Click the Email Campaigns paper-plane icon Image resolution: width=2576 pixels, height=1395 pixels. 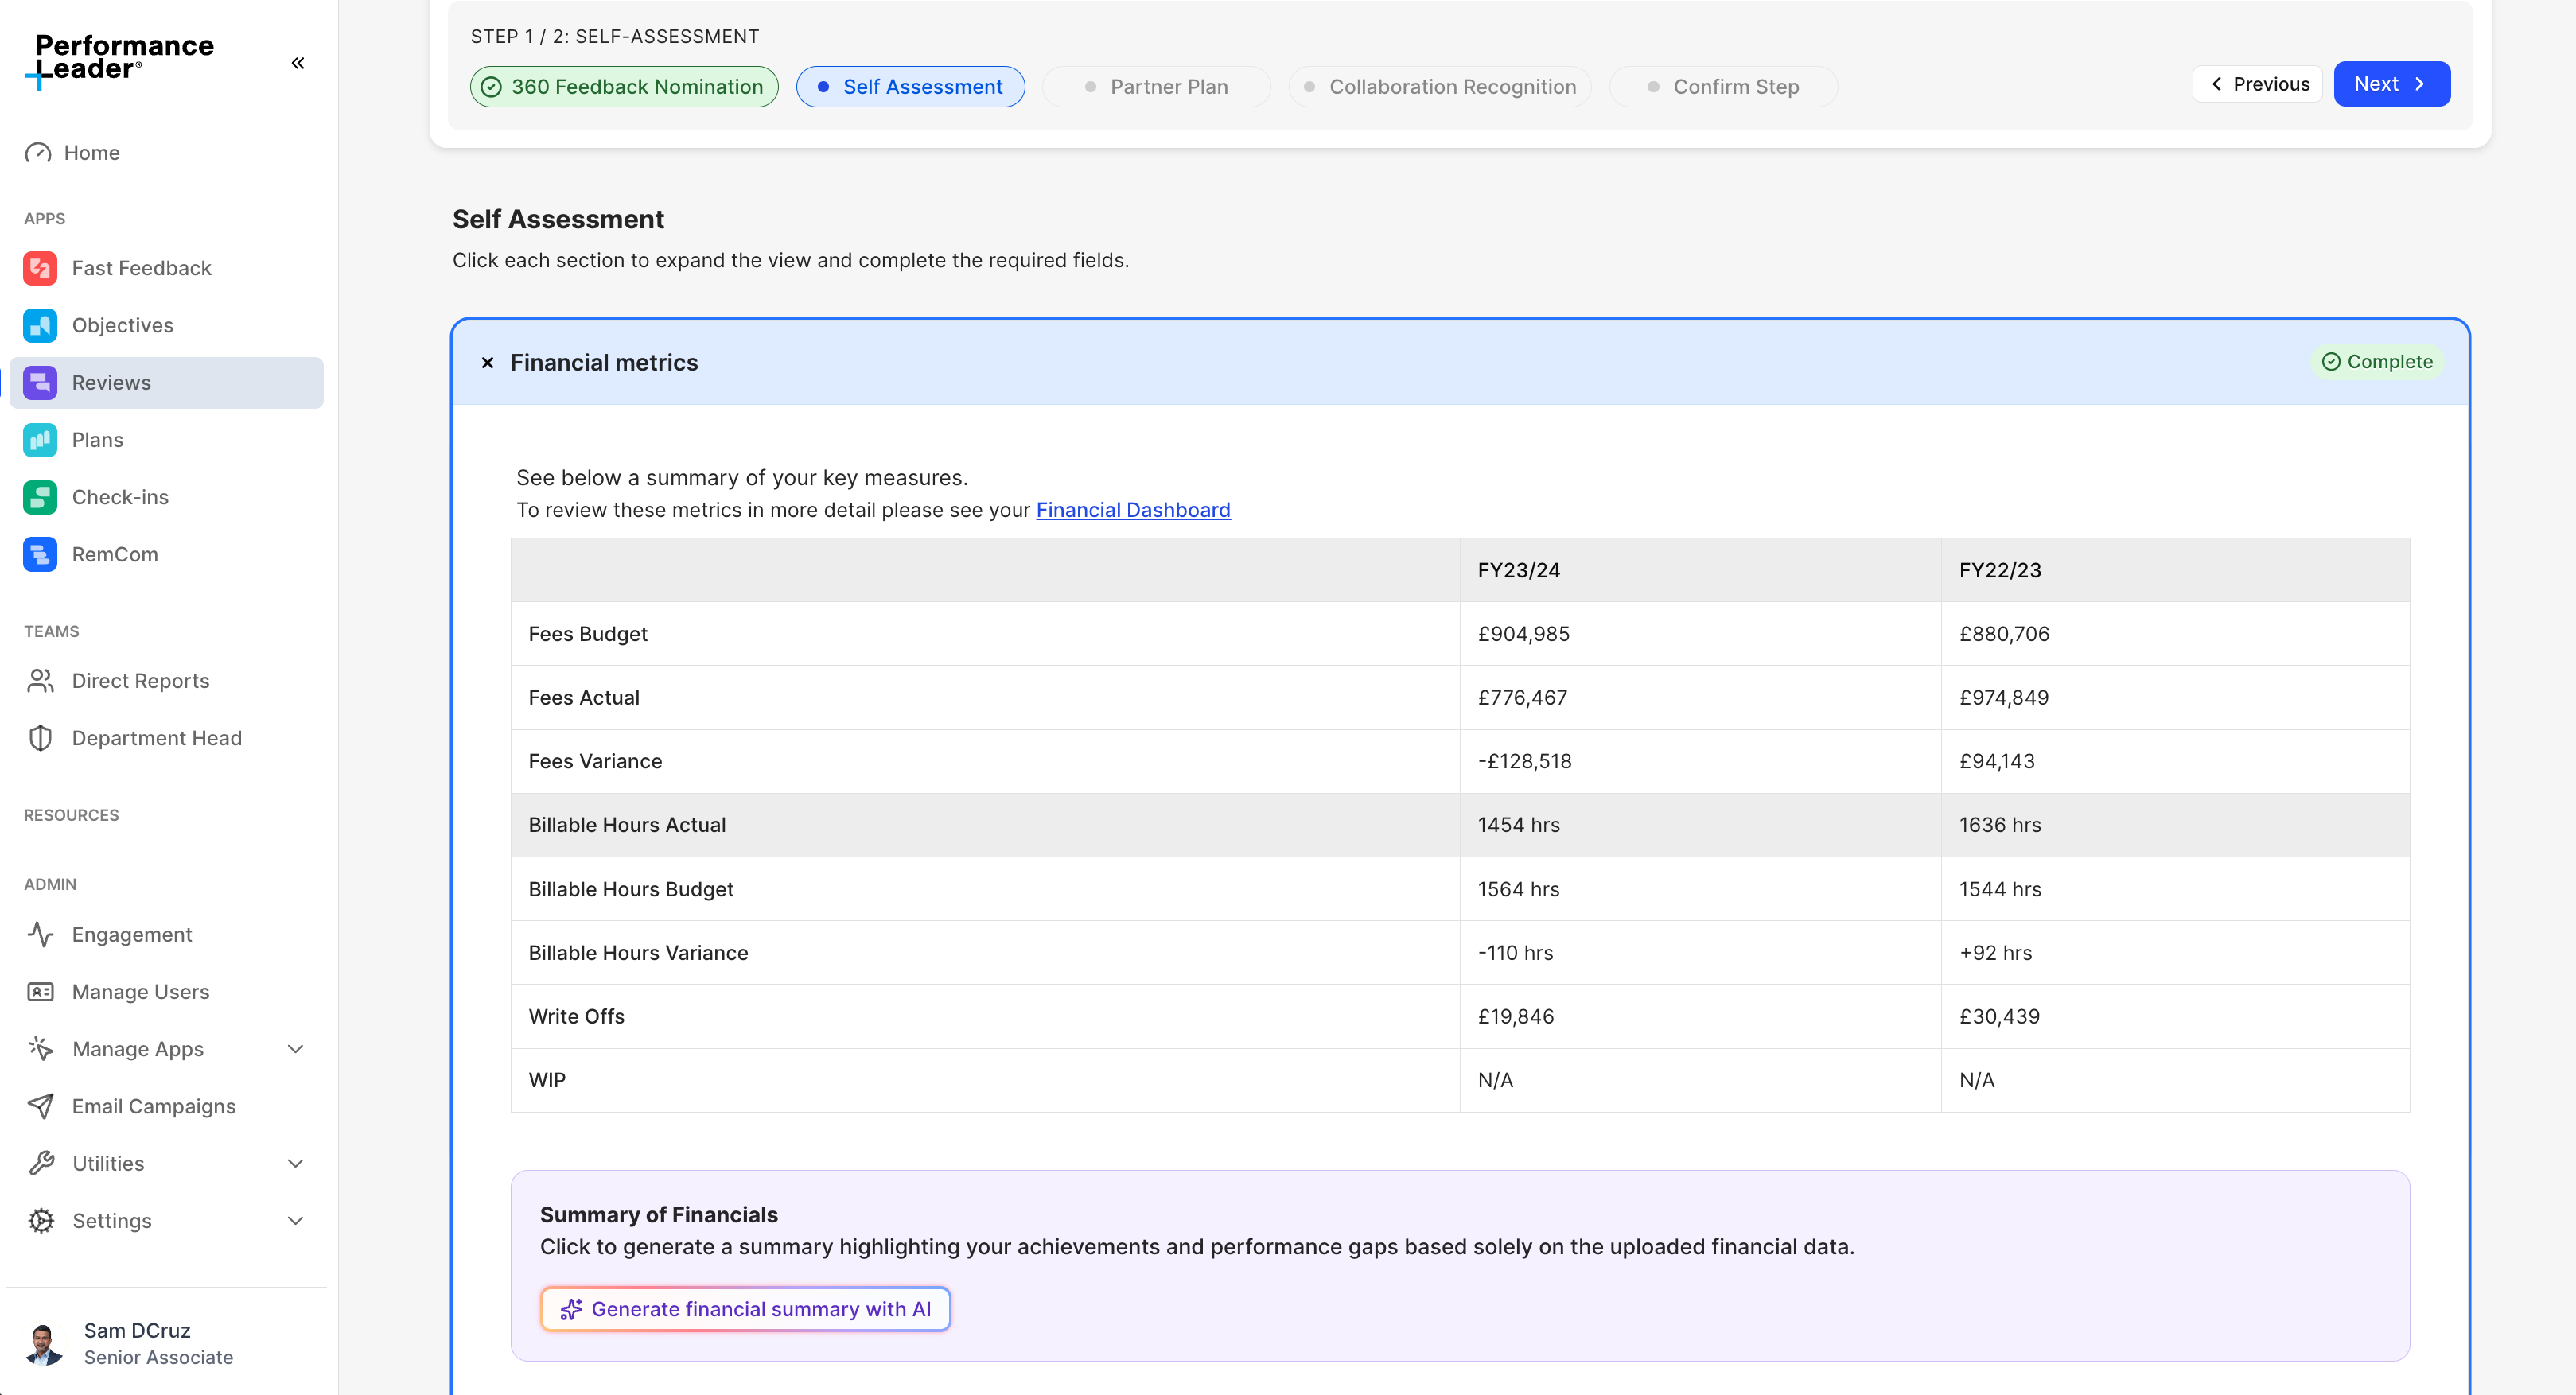(40, 1106)
